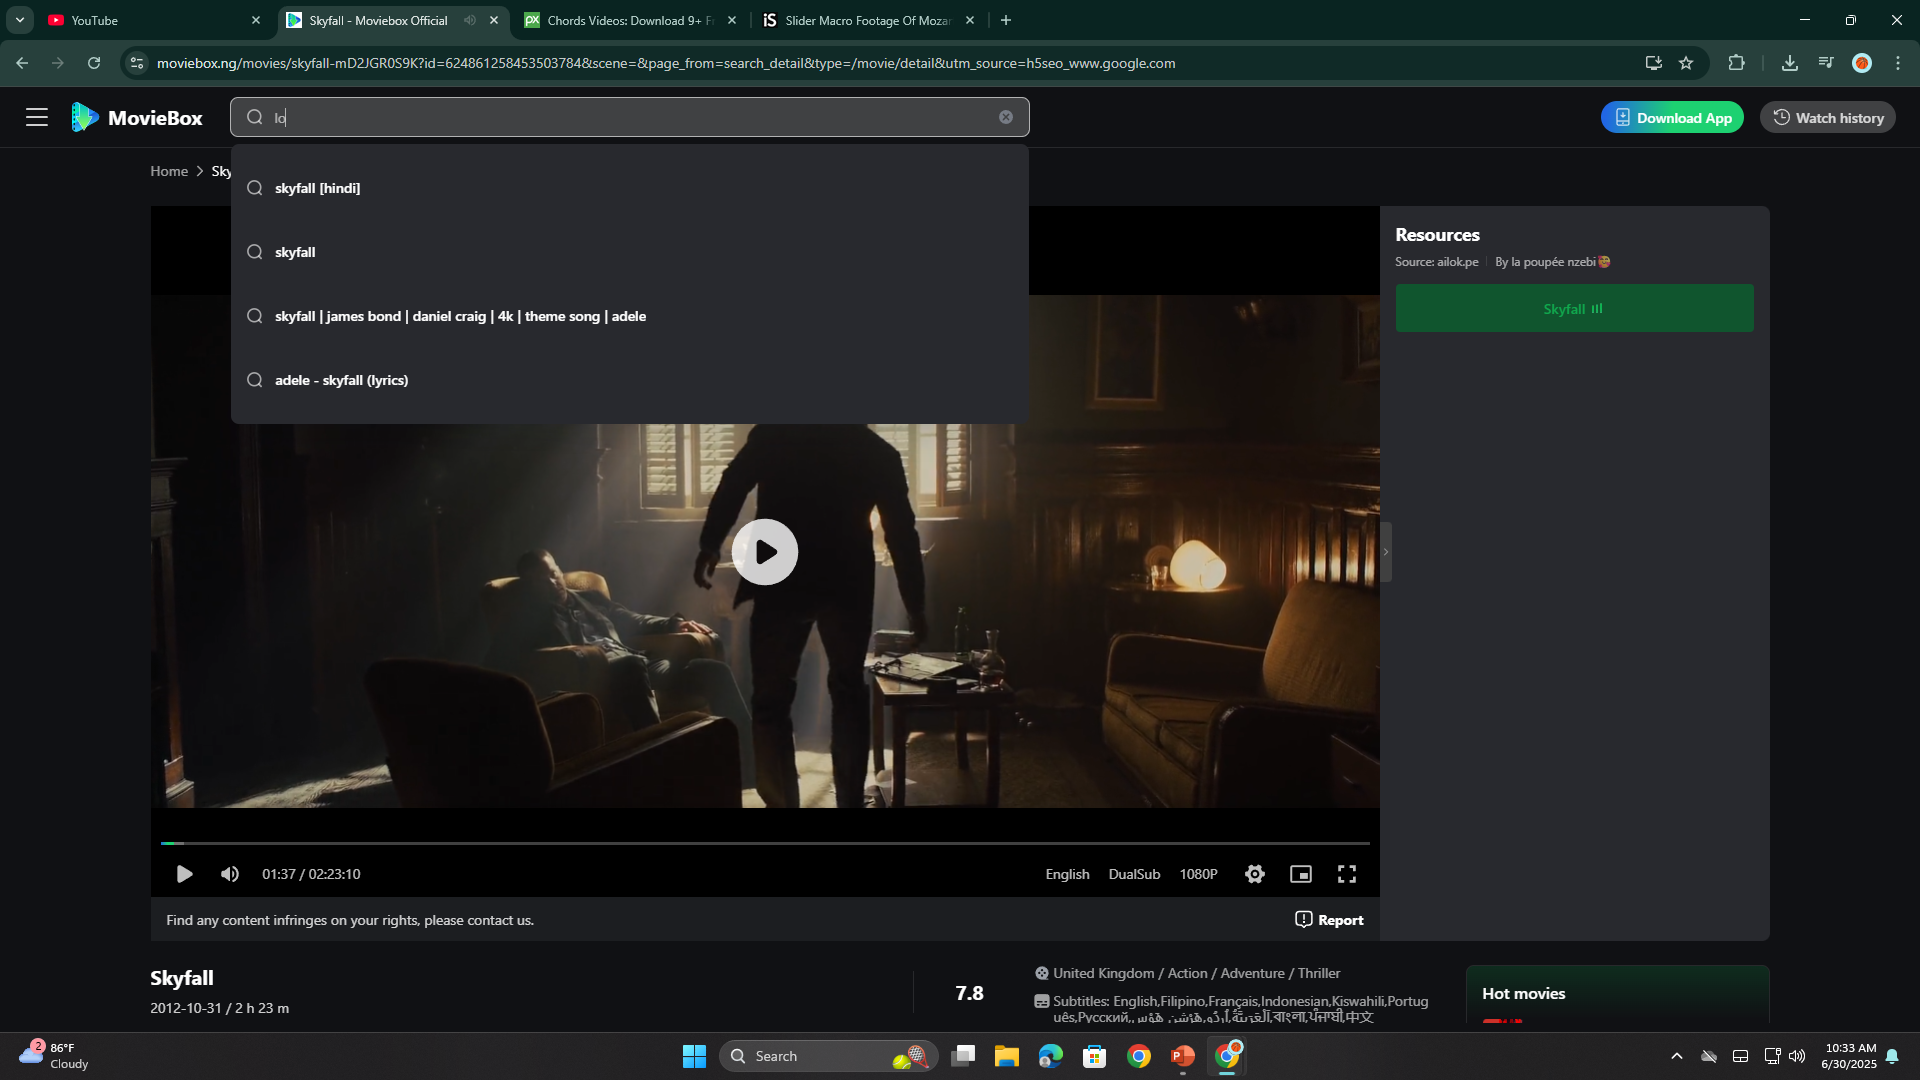This screenshot has height=1080, width=1920.
Task: Close the Skyfall - Moviebox tab
Action: (494, 20)
